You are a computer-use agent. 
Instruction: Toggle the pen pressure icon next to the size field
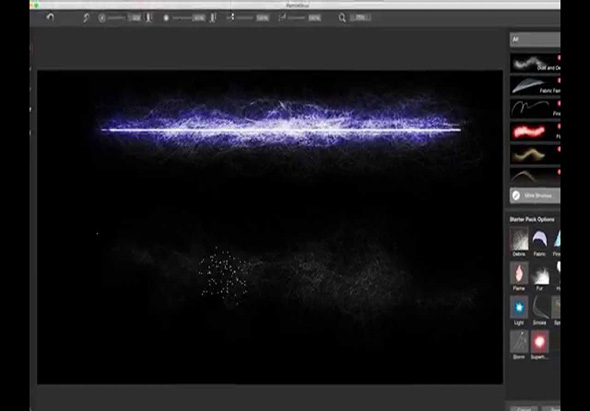(149, 18)
